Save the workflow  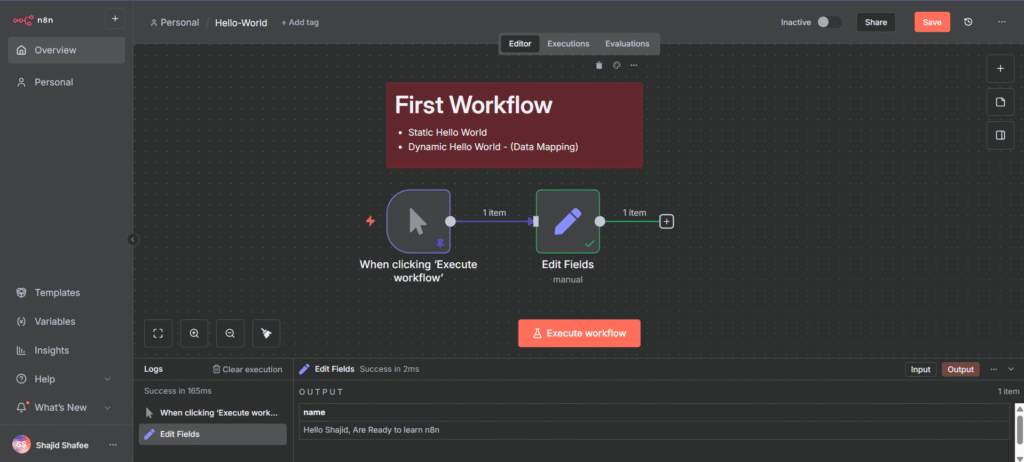[932, 22]
